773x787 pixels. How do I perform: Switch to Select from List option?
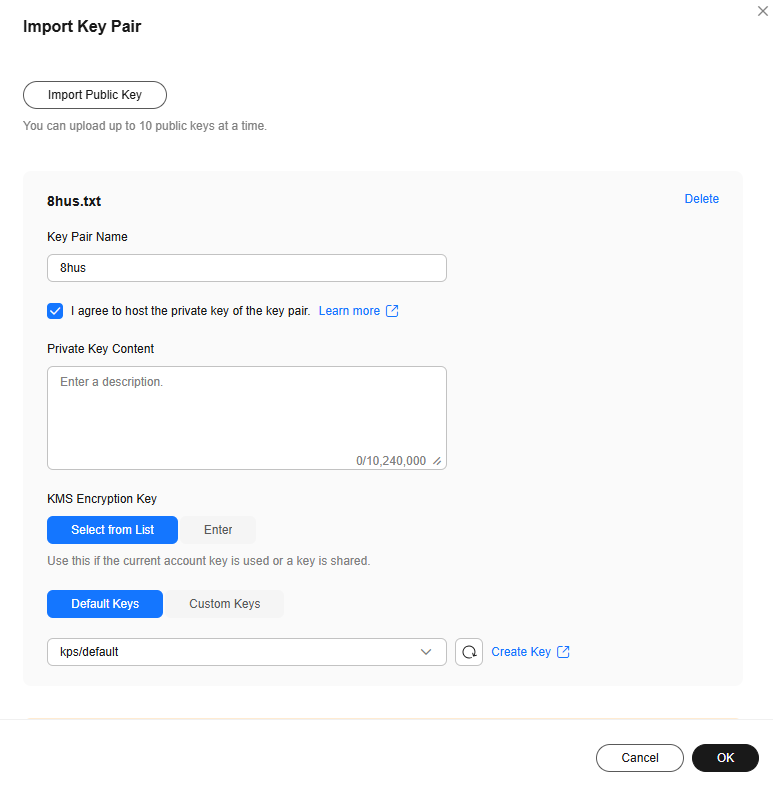(x=112, y=530)
